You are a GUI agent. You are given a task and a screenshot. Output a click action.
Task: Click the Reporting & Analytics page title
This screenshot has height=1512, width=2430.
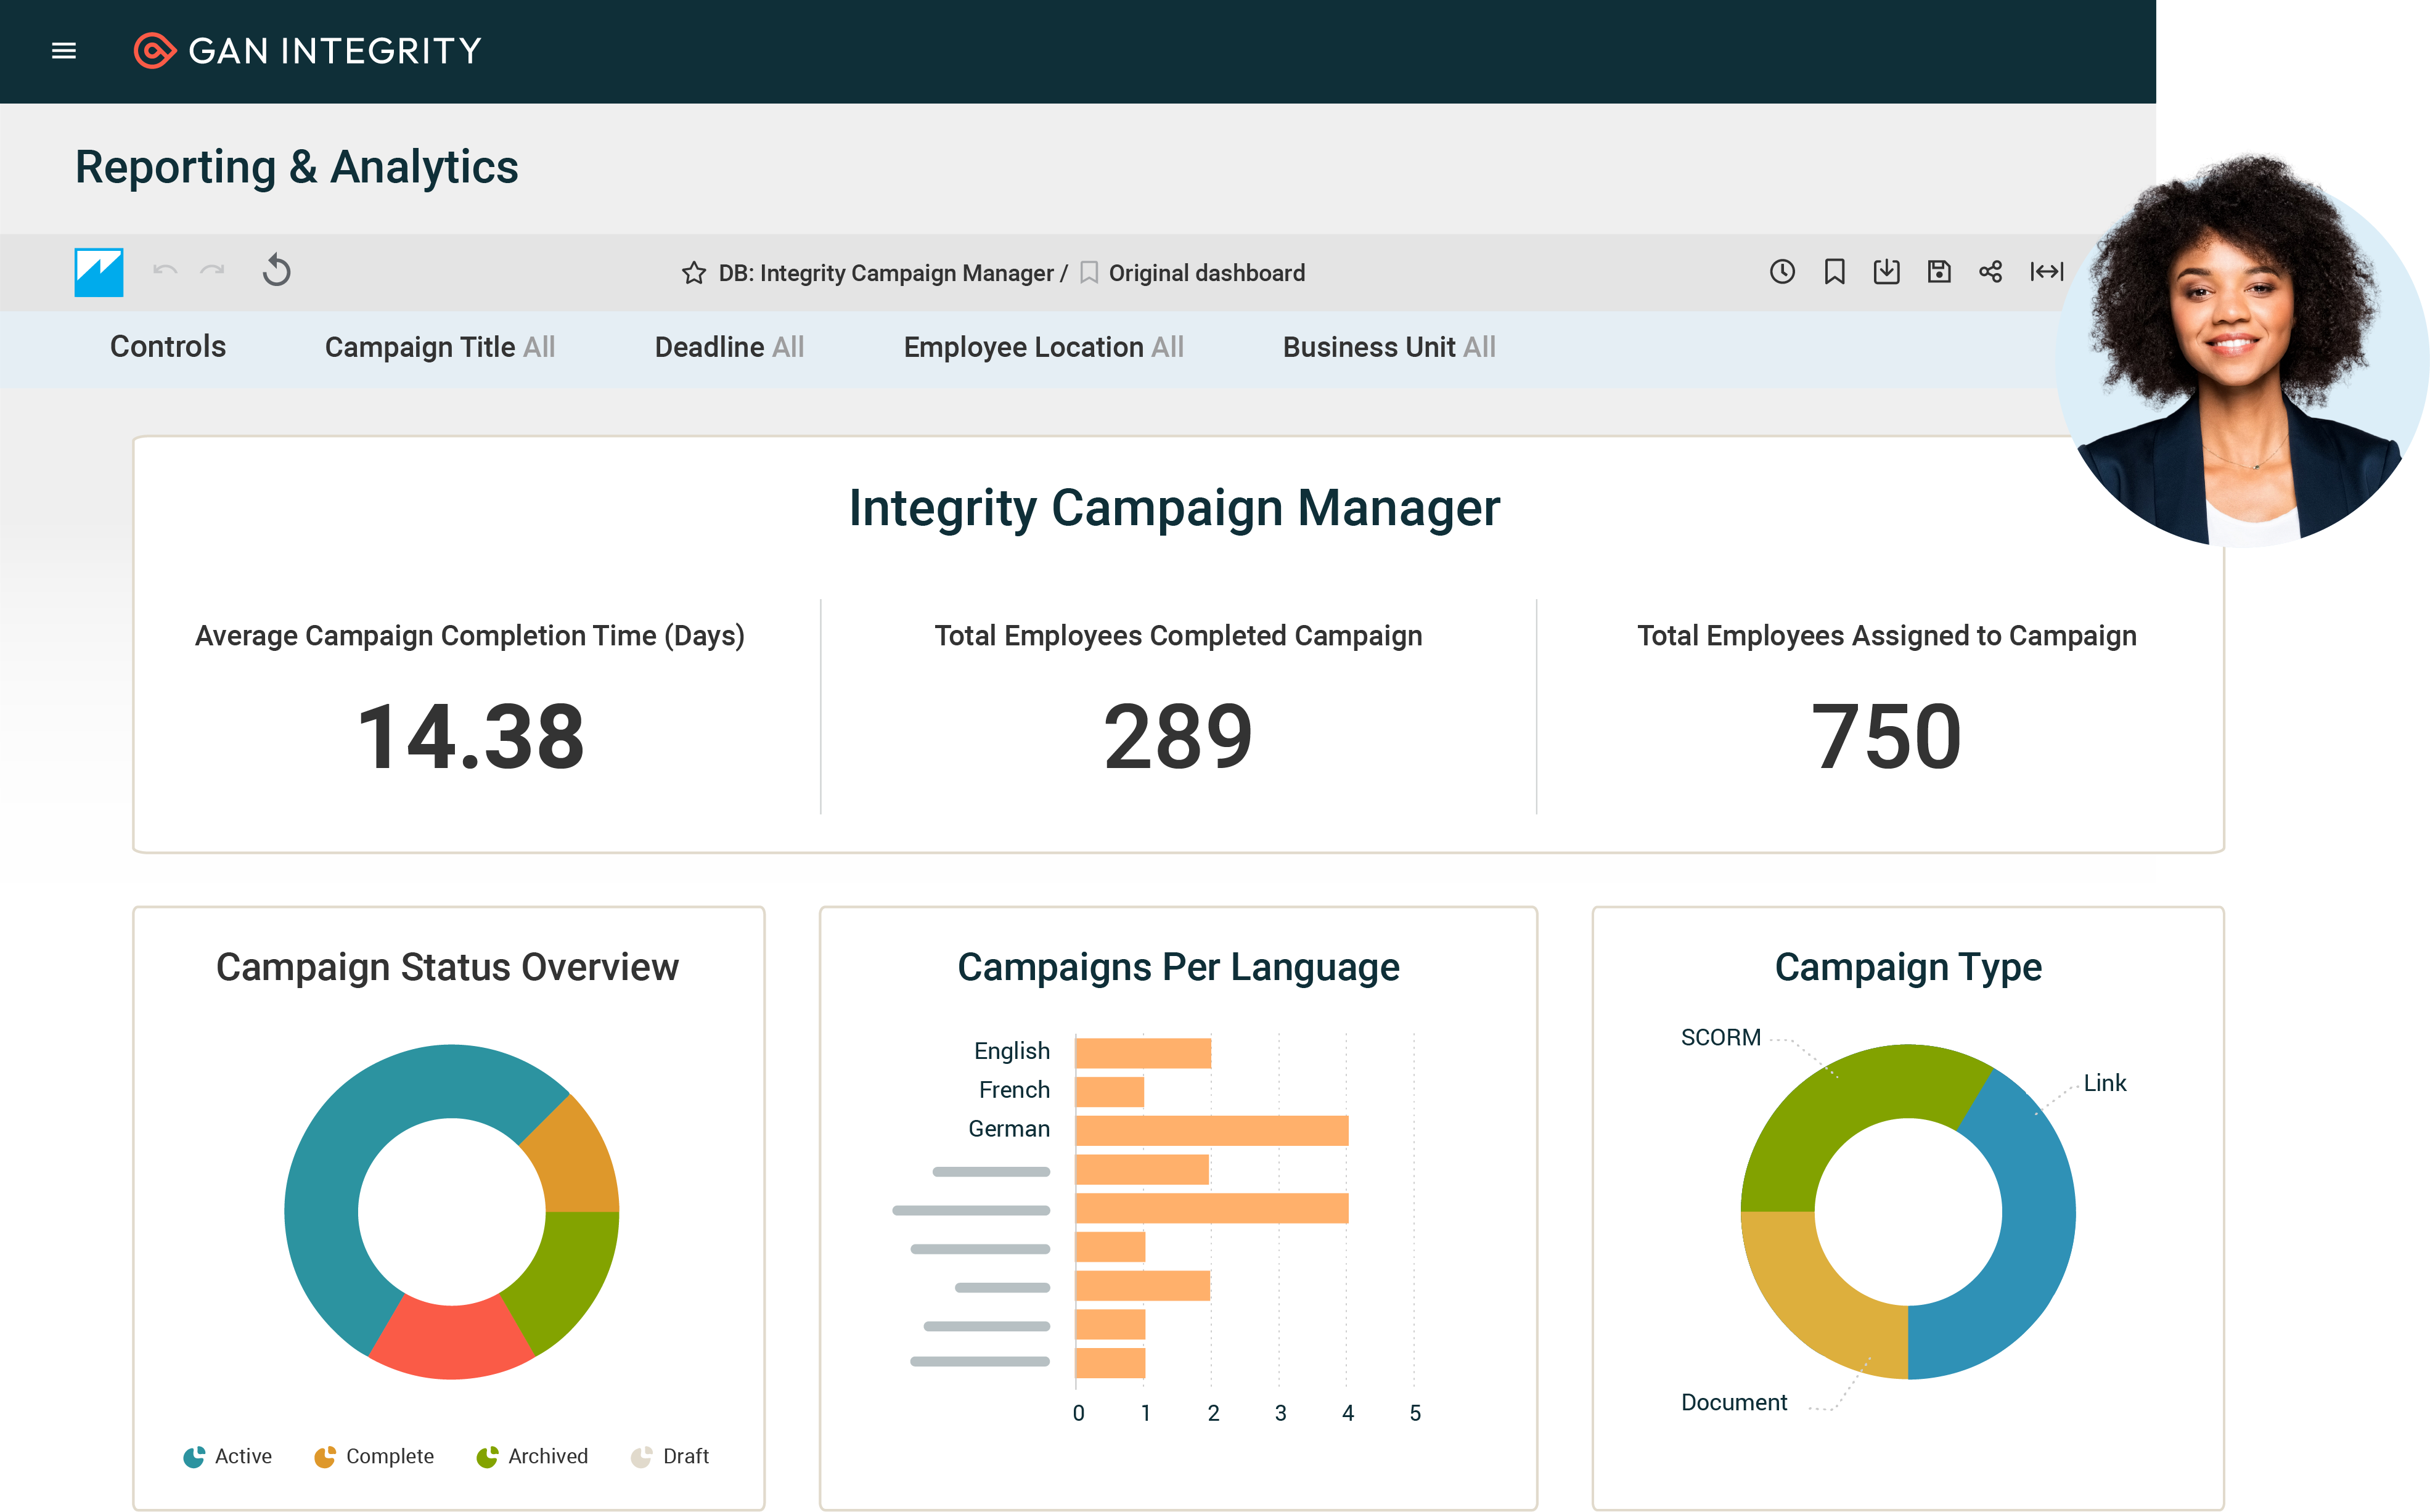click(297, 167)
